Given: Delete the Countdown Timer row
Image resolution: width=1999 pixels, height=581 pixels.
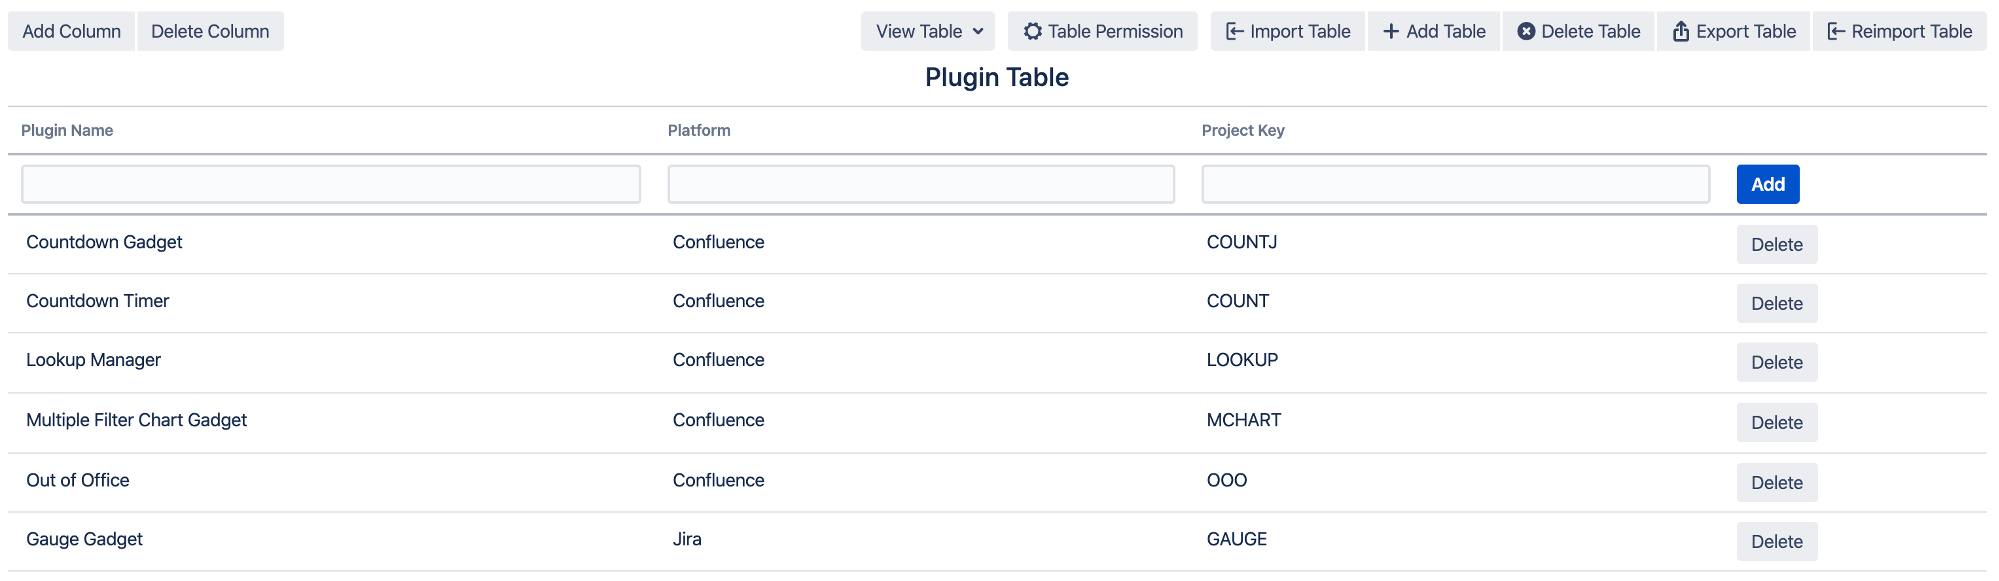Looking at the screenshot, I should [1776, 304].
